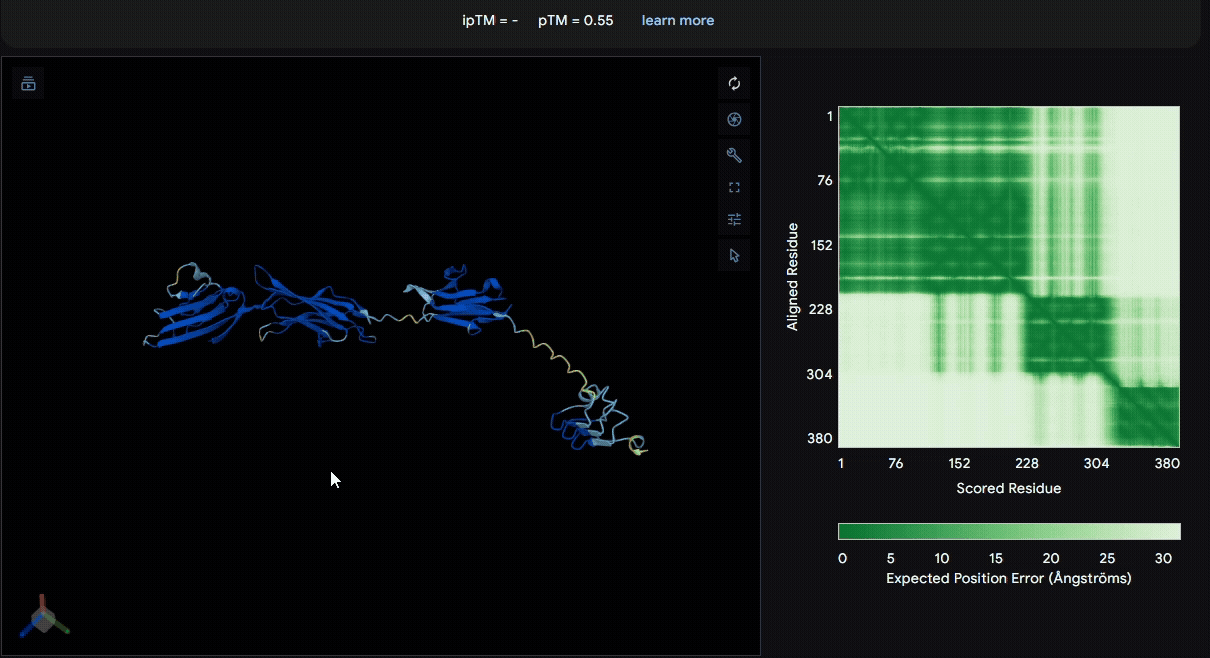The width and height of the screenshot is (1210, 658).
Task: Open the animation/state panel icon at top-left
Action: (28, 83)
